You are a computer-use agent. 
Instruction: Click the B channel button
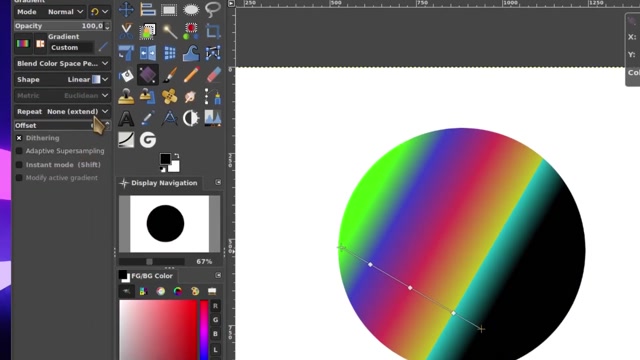tap(216, 334)
